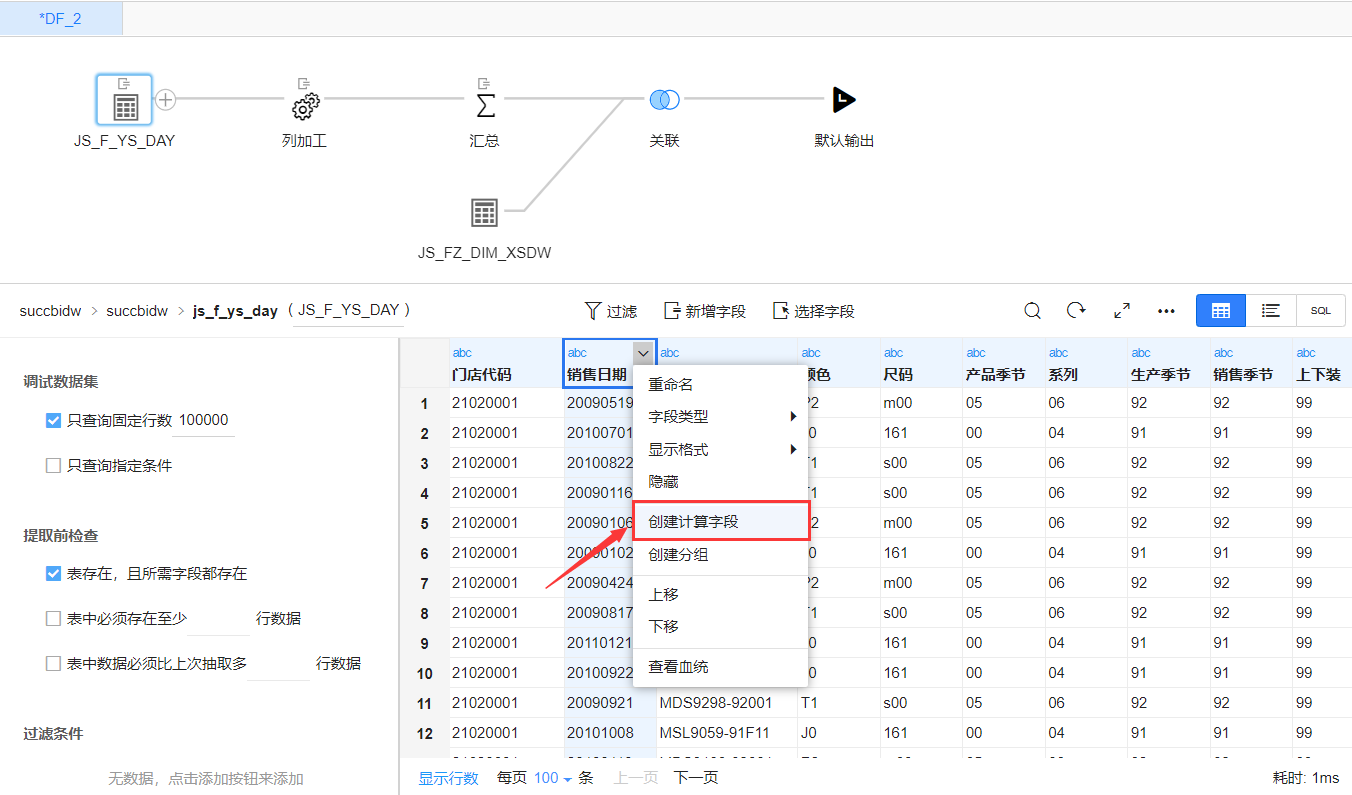Click the 尺码 column header

pos(921,364)
